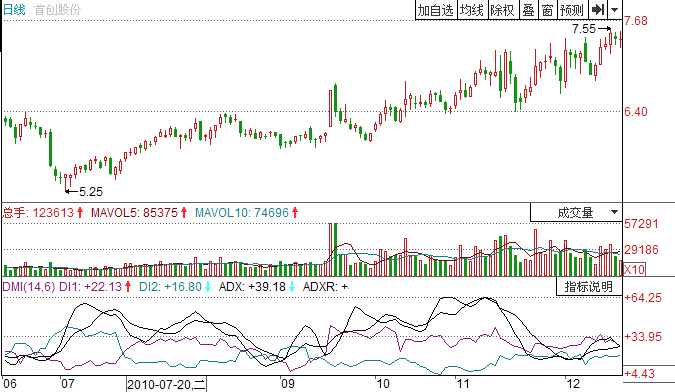The height and width of the screenshot is (392, 675).
Task: Click the cyan down arrow beside DI2 value
Action: [x=208, y=287]
